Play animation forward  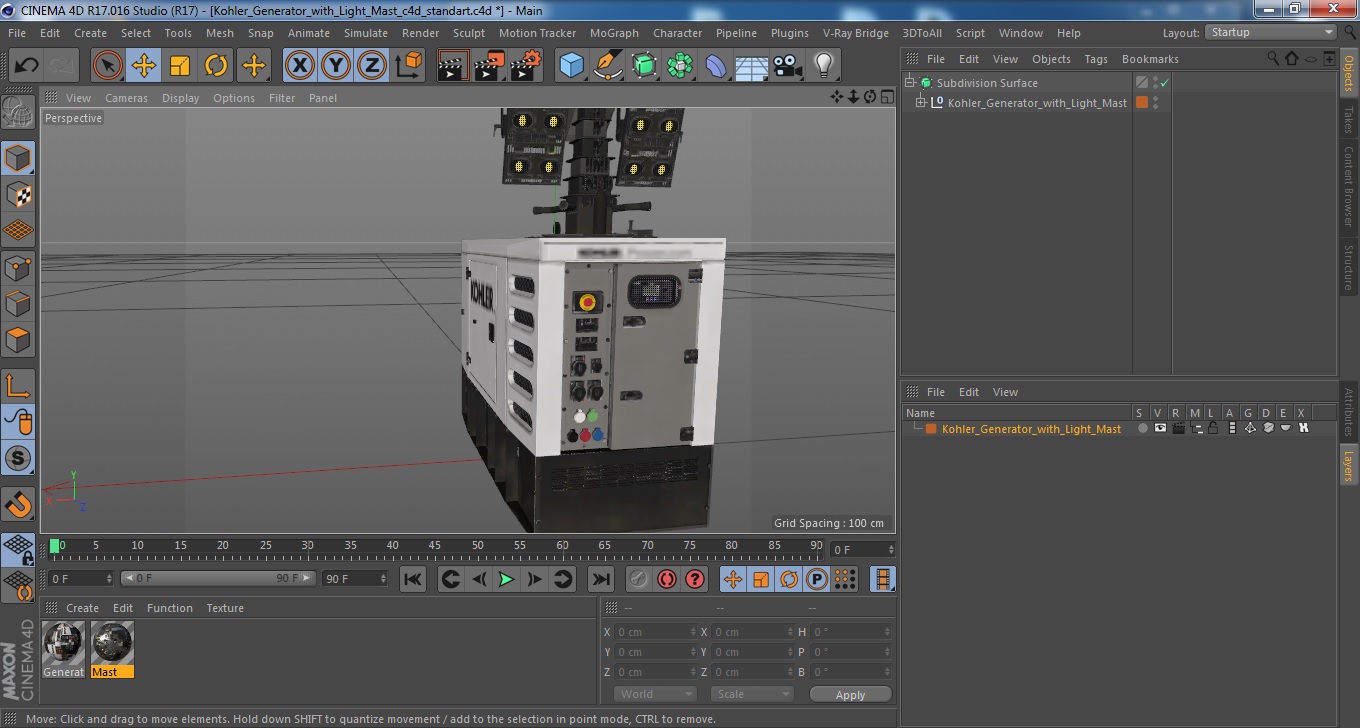click(x=506, y=579)
